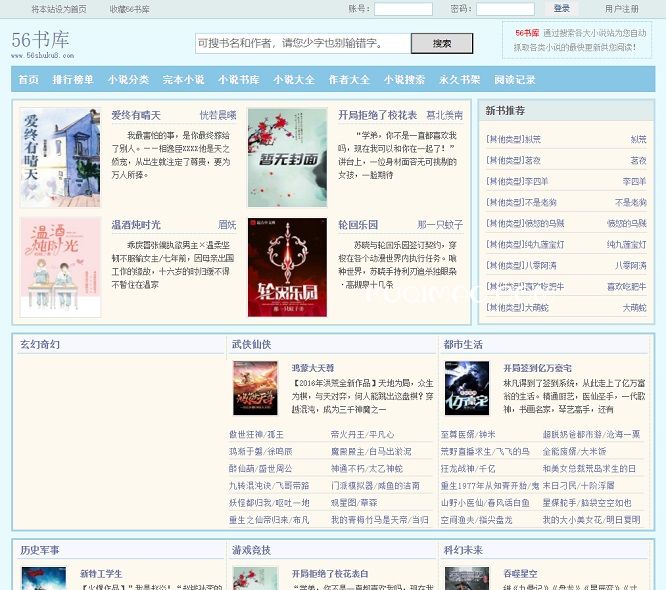This screenshot has height=590, width=666.
Task: Open the 武侠仙侠 category heading
Action: tap(251, 344)
